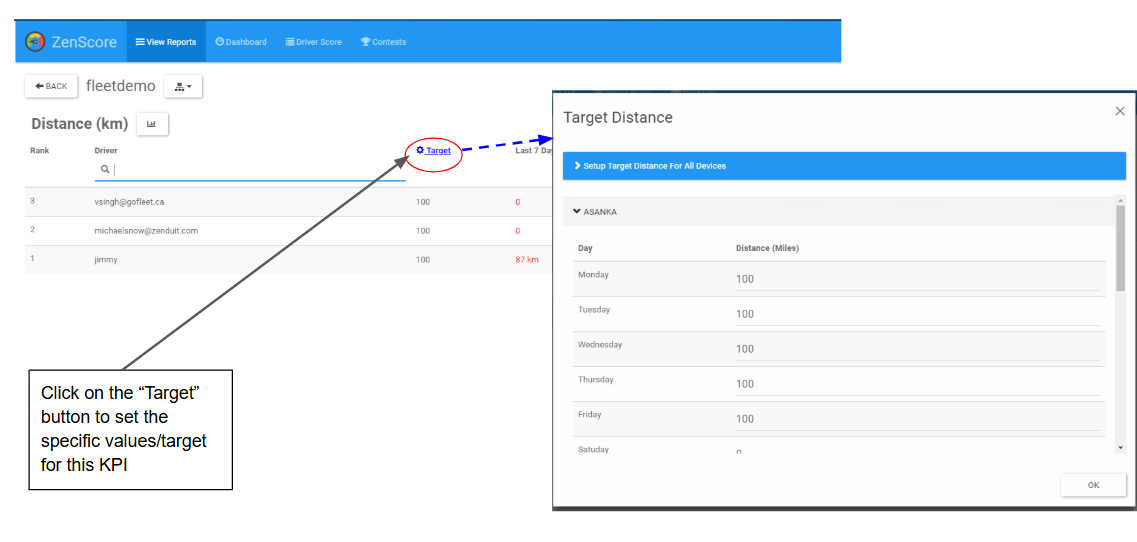Open the Contests trophy tab

pos(383,42)
